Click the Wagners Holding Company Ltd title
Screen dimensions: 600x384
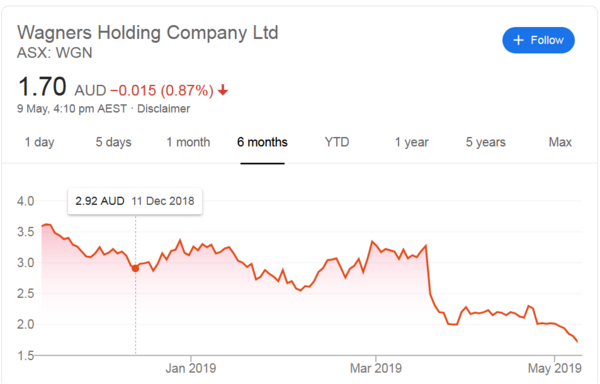click(148, 33)
